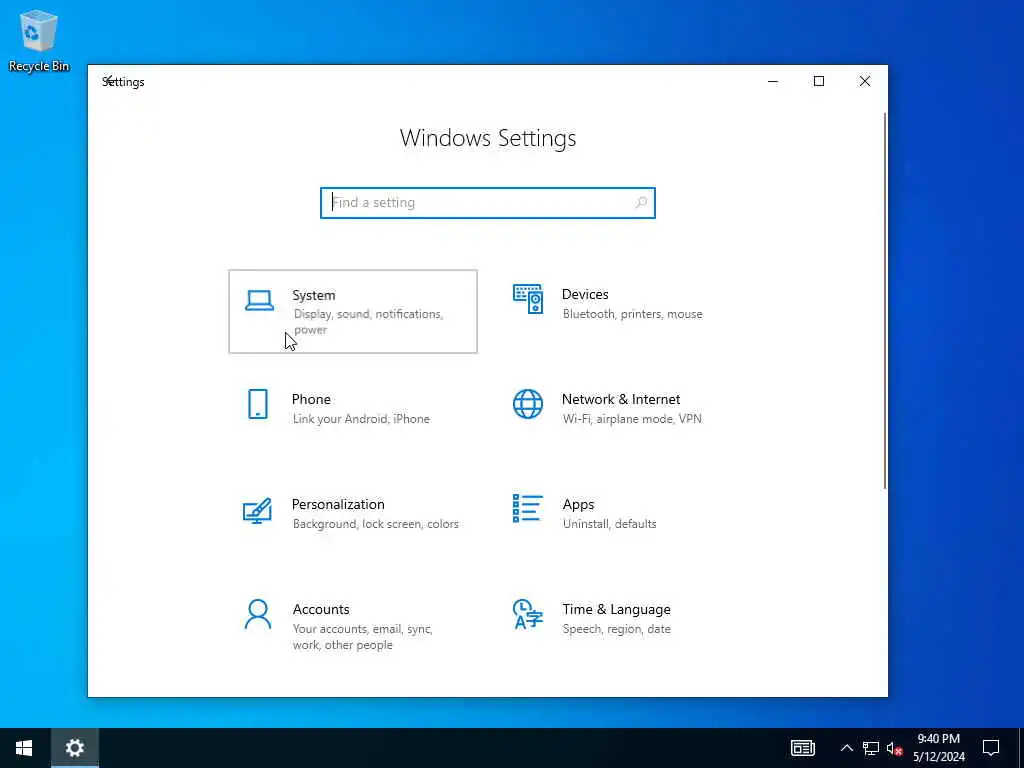Open the Network & Internet globe icon
Image resolution: width=1024 pixels, height=768 pixels.
pos(528,404)
